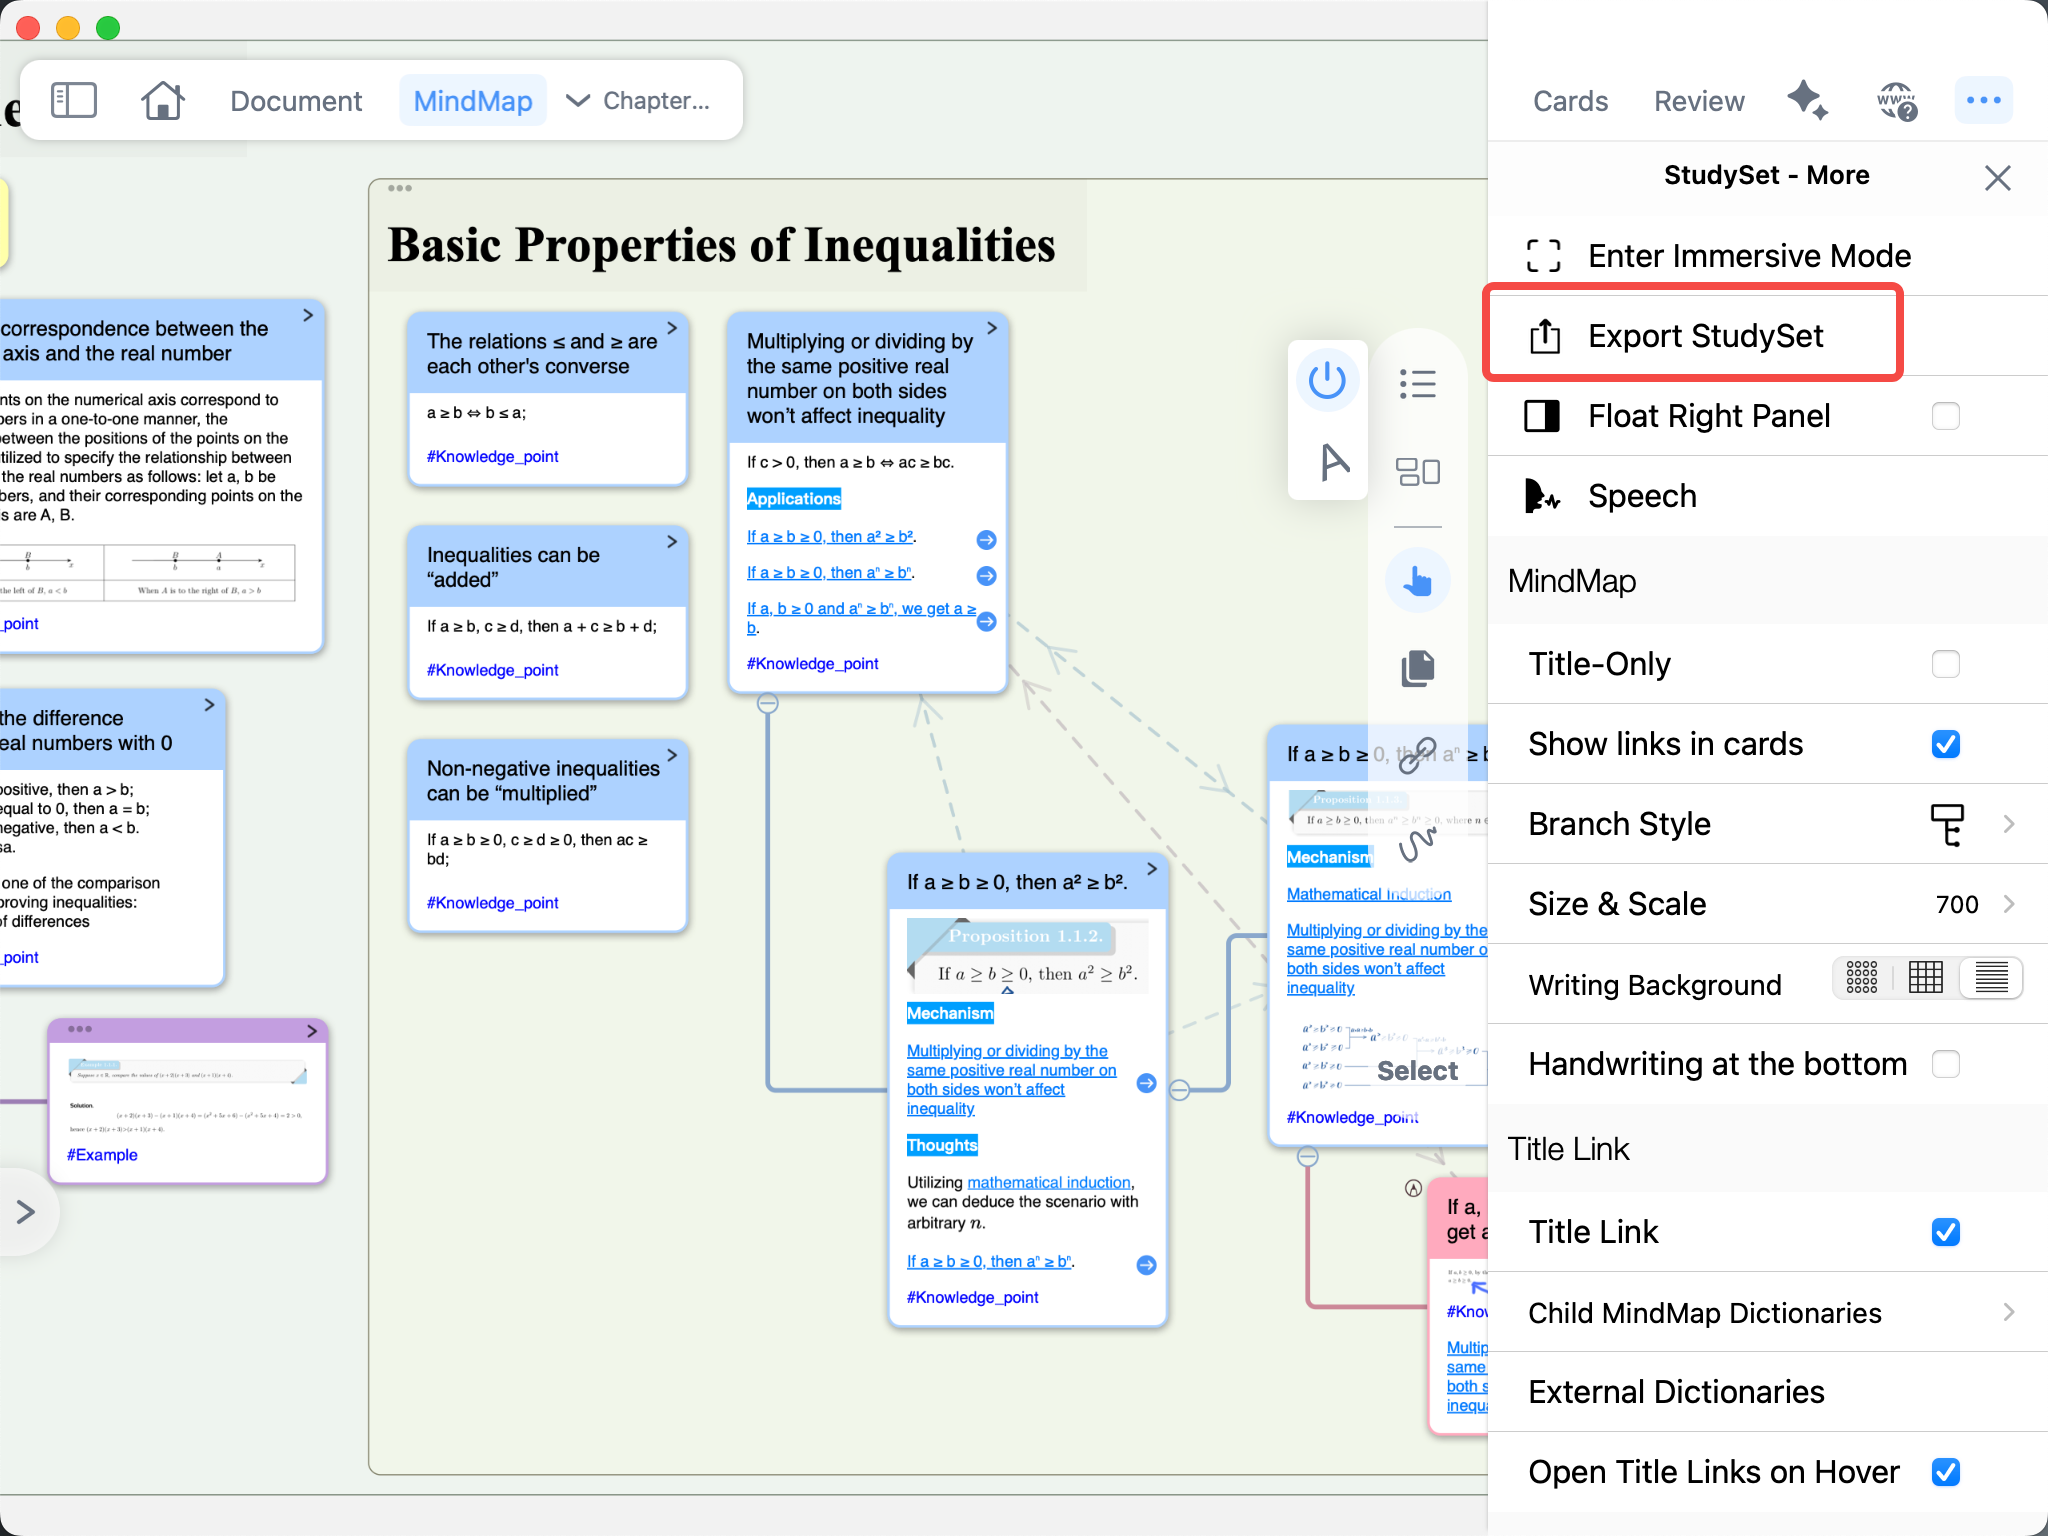Click the Enter Immersive Mode icon

pyautogui.click(x=1543, y=256)
